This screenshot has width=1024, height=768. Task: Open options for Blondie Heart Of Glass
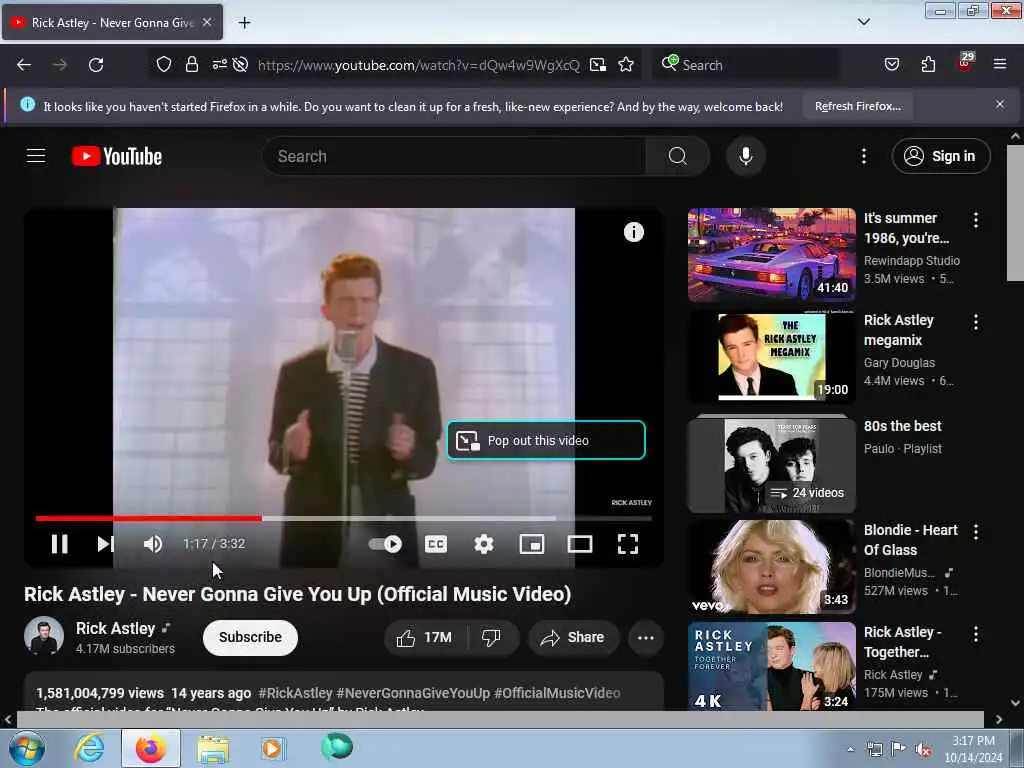coord(976,532)
